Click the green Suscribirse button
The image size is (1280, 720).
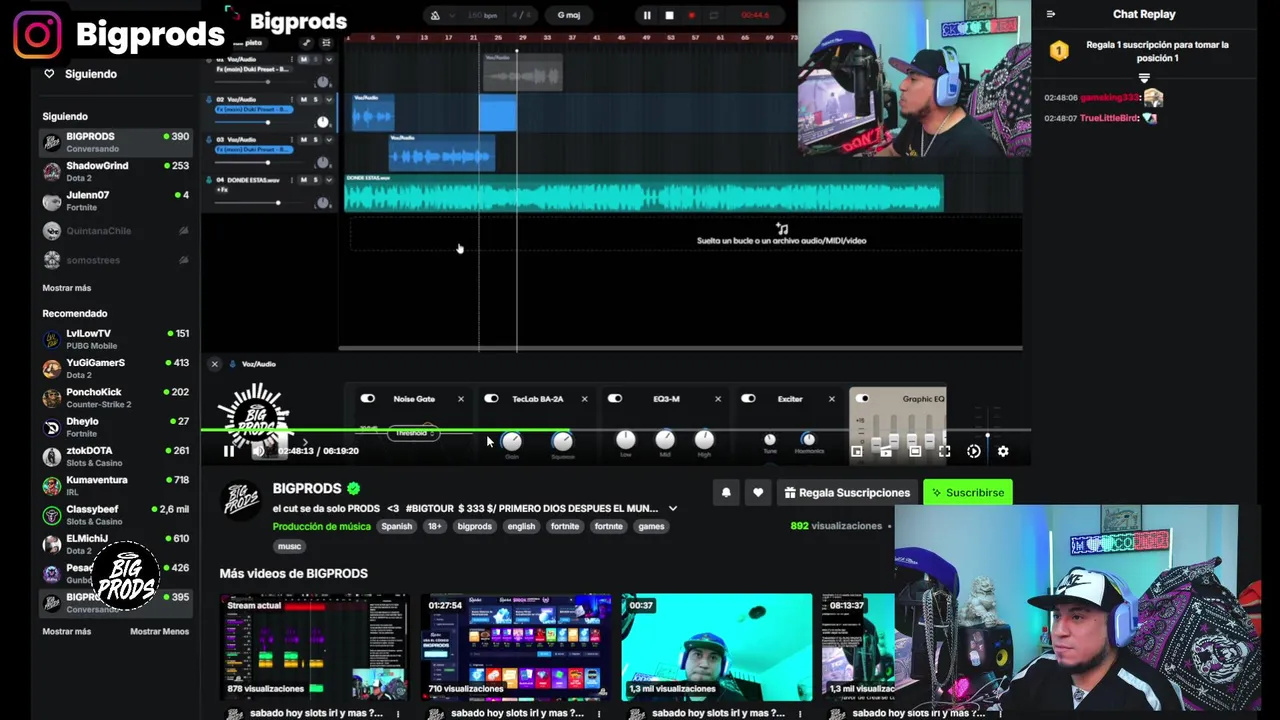[967, 492]
